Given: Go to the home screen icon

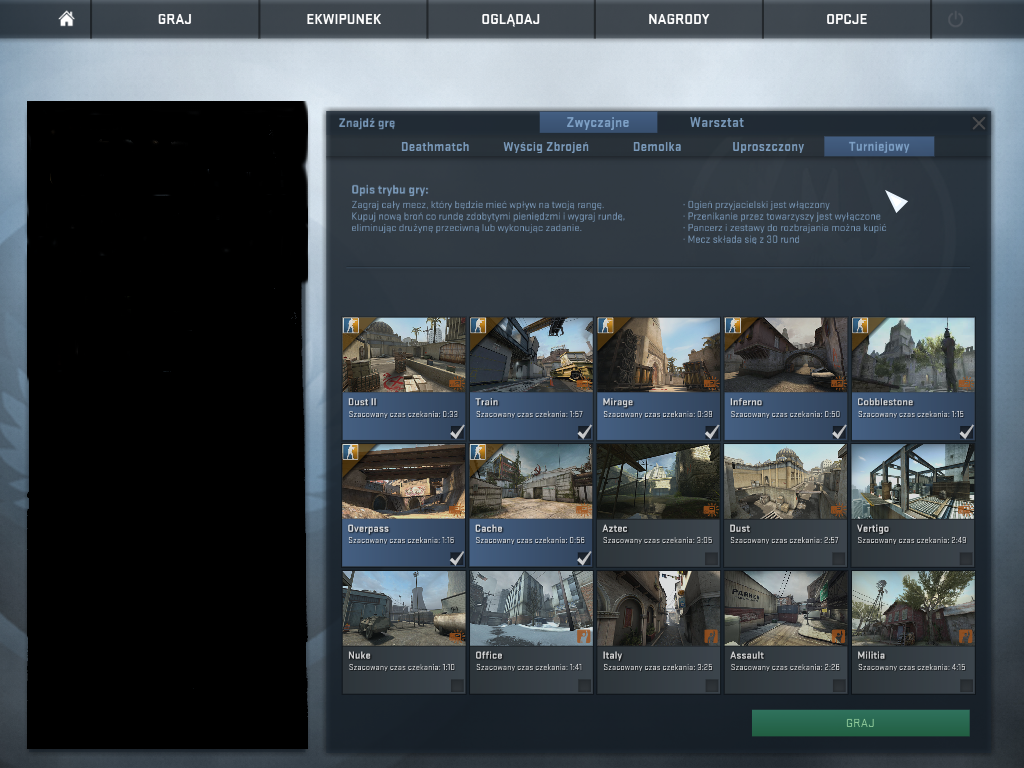Looking at the screenshot, I should (x=67, y=19).
